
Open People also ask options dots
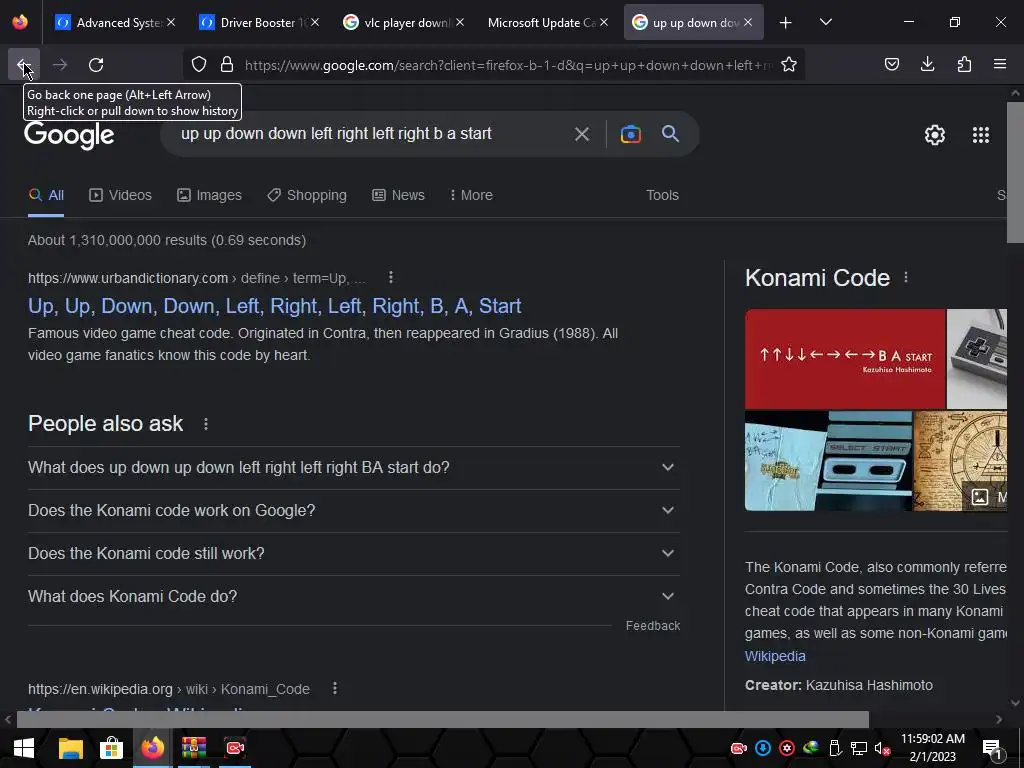[206, 424]
